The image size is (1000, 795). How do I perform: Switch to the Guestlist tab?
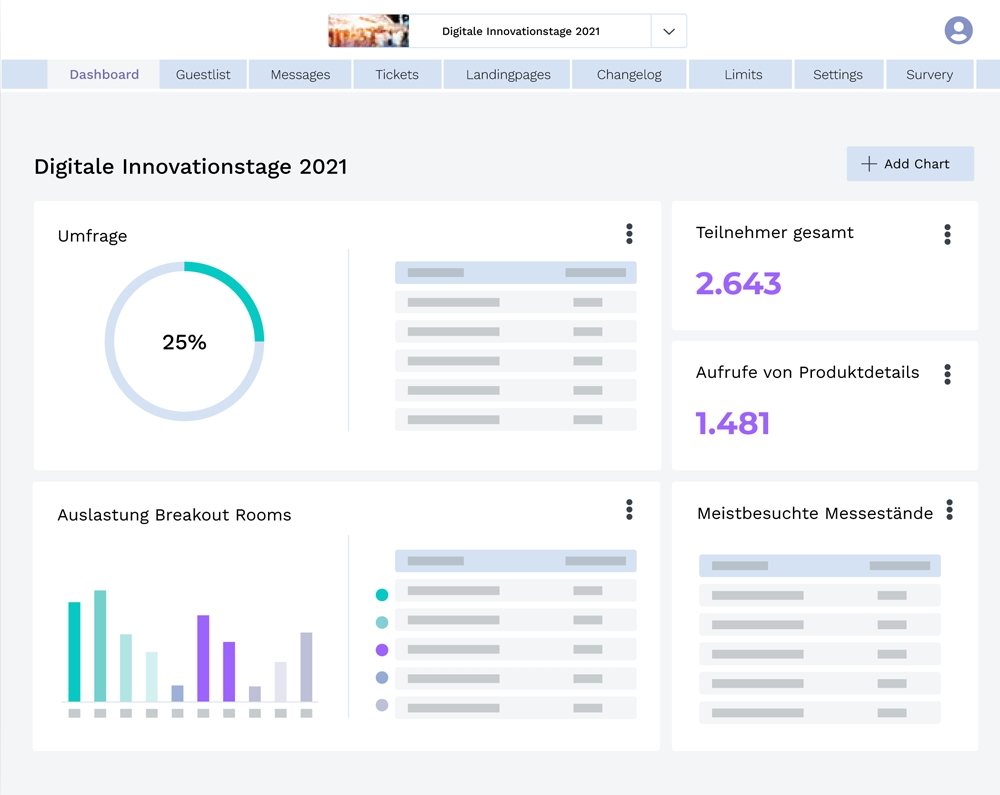click(203, 75)
